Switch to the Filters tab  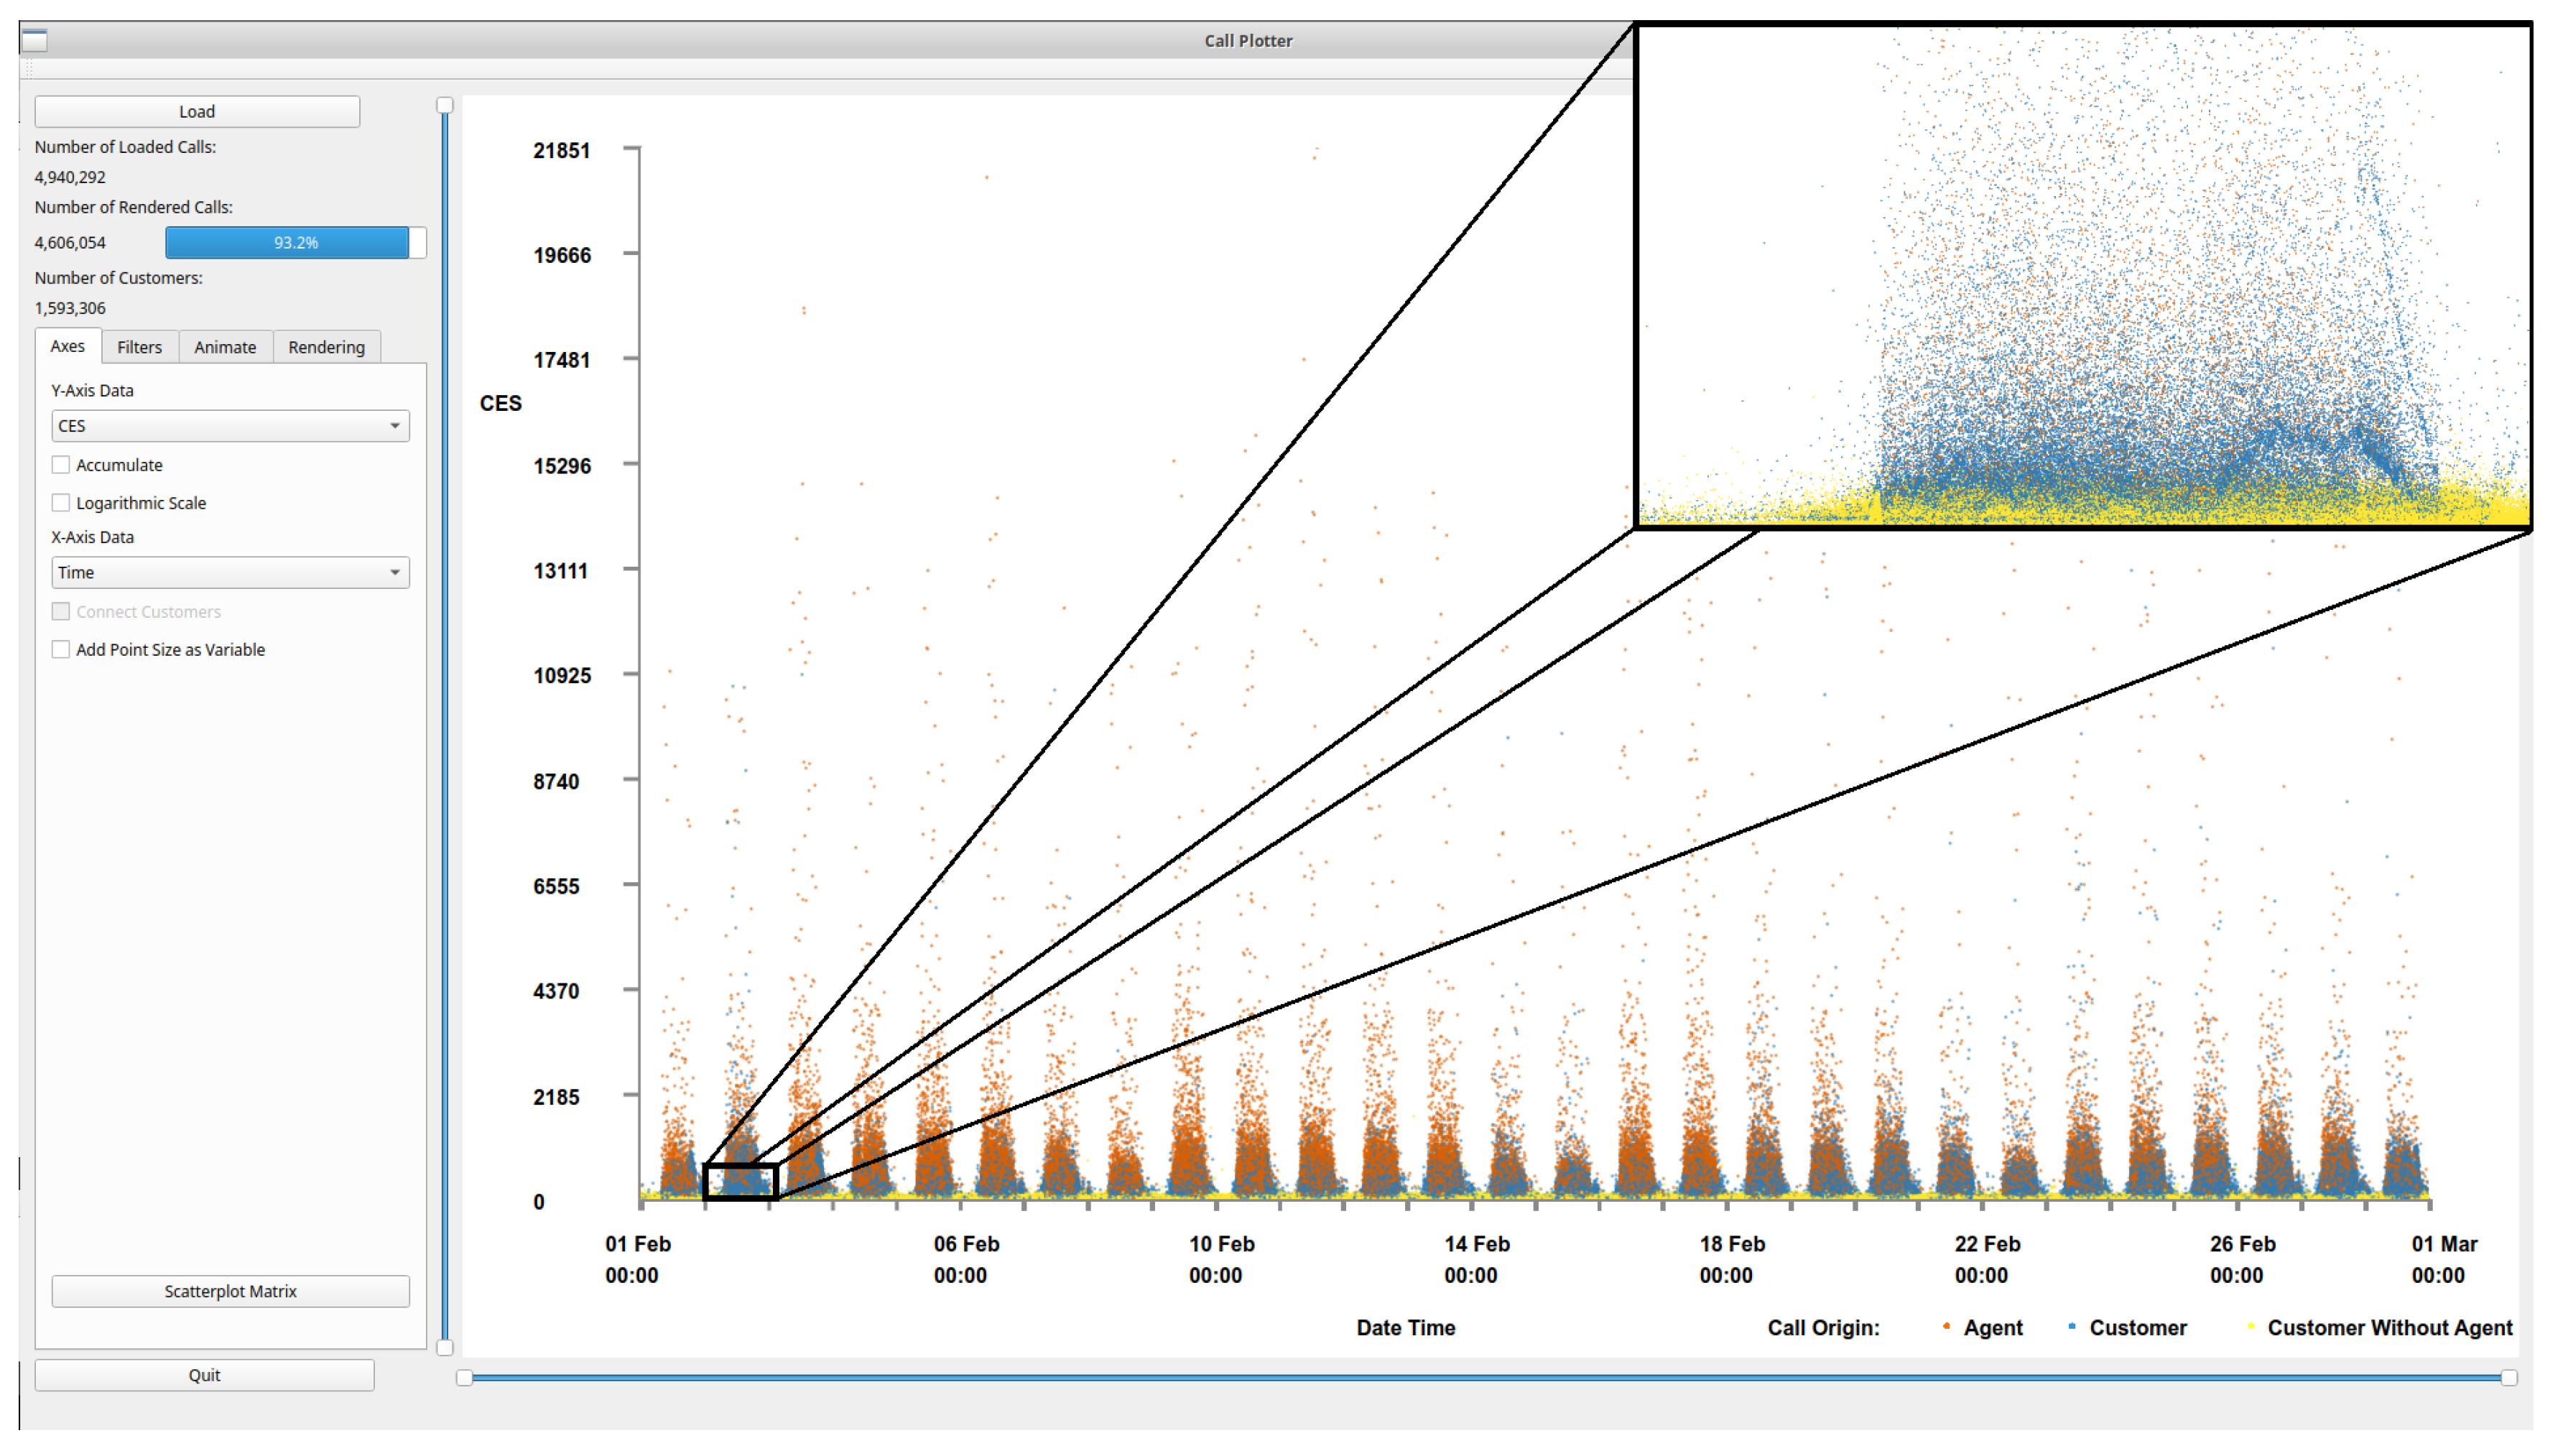[139, 347]
